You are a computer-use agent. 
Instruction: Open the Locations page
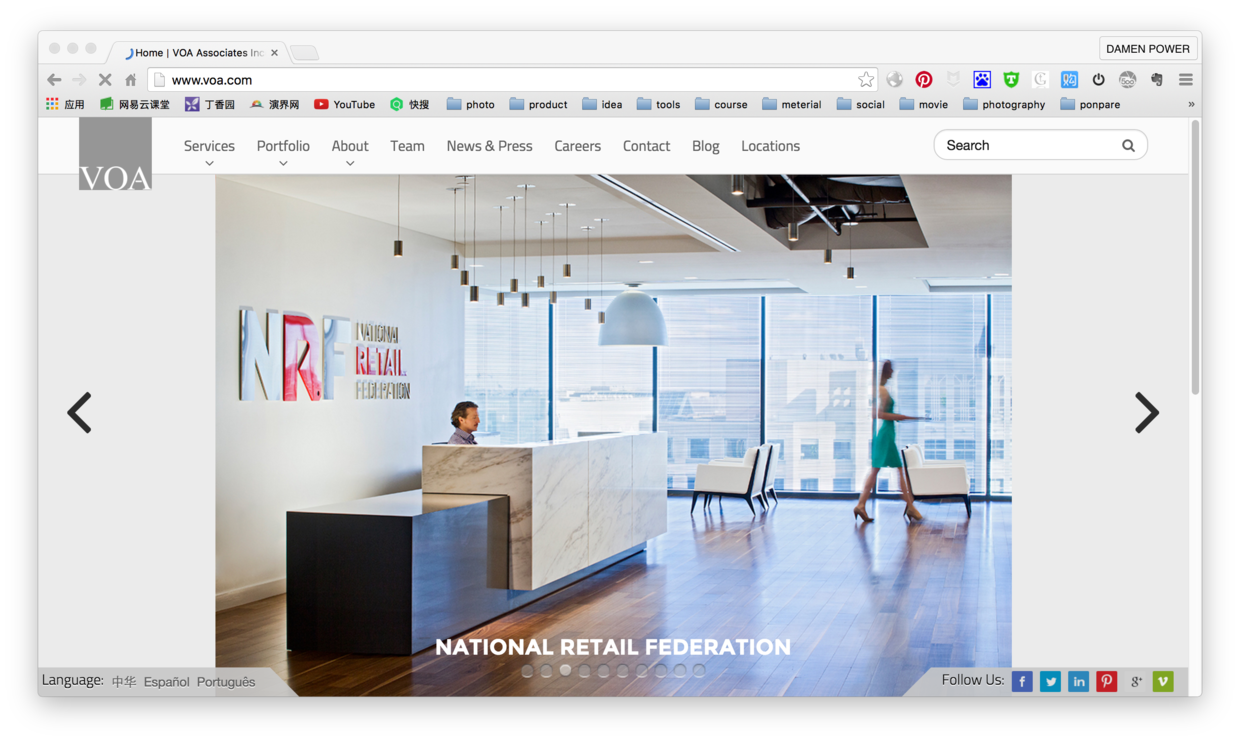[x=770, y=146]
